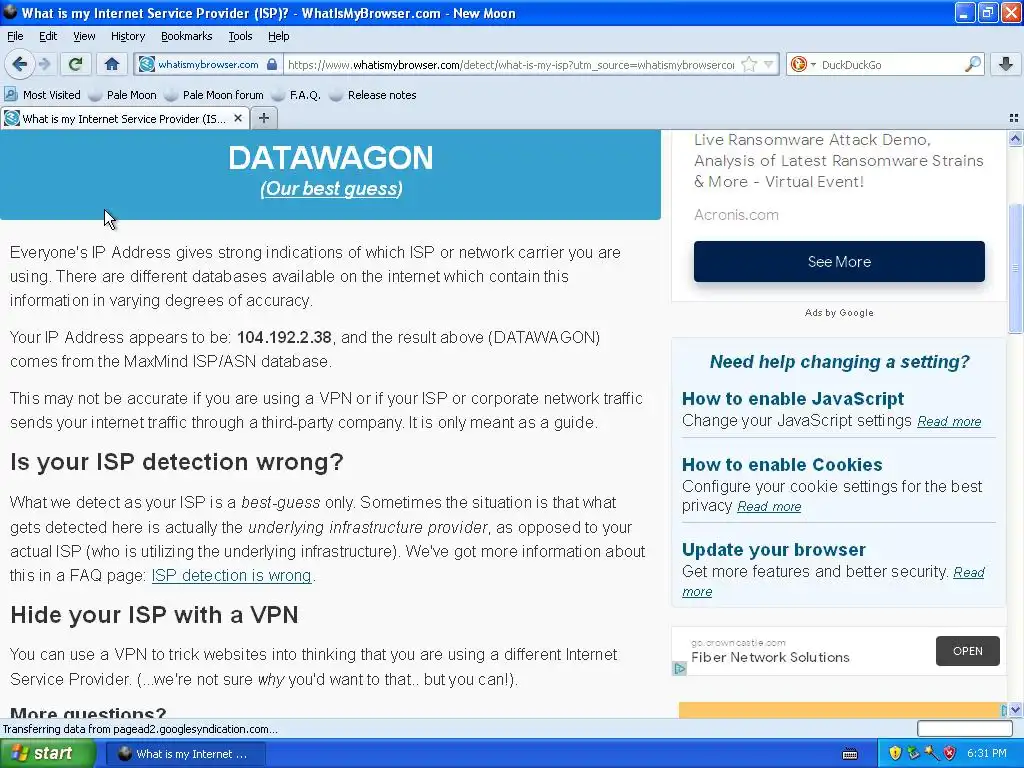This screenshot has height=768, width=1024.
Task: Open Update your browser heading link
Action: [x=774, y=549]
